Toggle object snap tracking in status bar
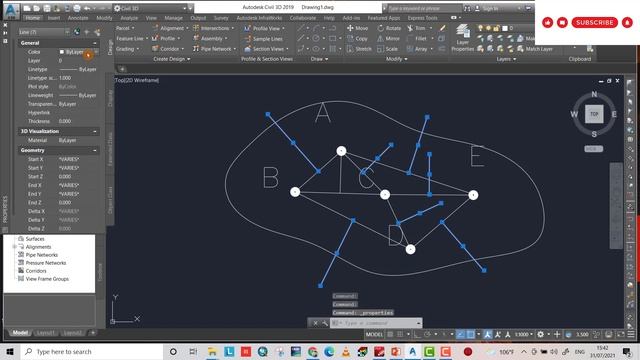Viewport: 640px width, 360px height. 460,334
